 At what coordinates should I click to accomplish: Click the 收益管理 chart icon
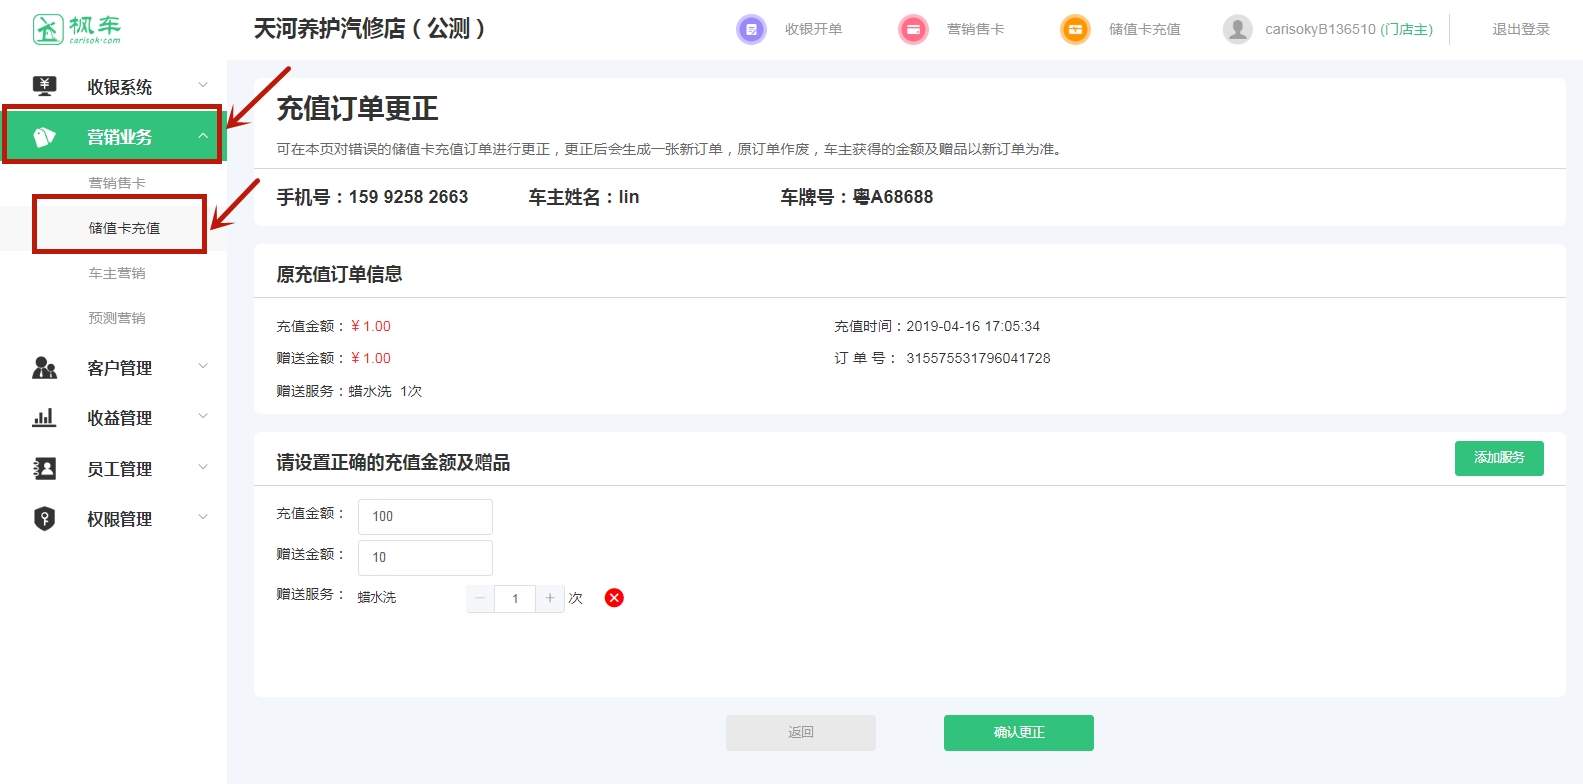(44, 418)
